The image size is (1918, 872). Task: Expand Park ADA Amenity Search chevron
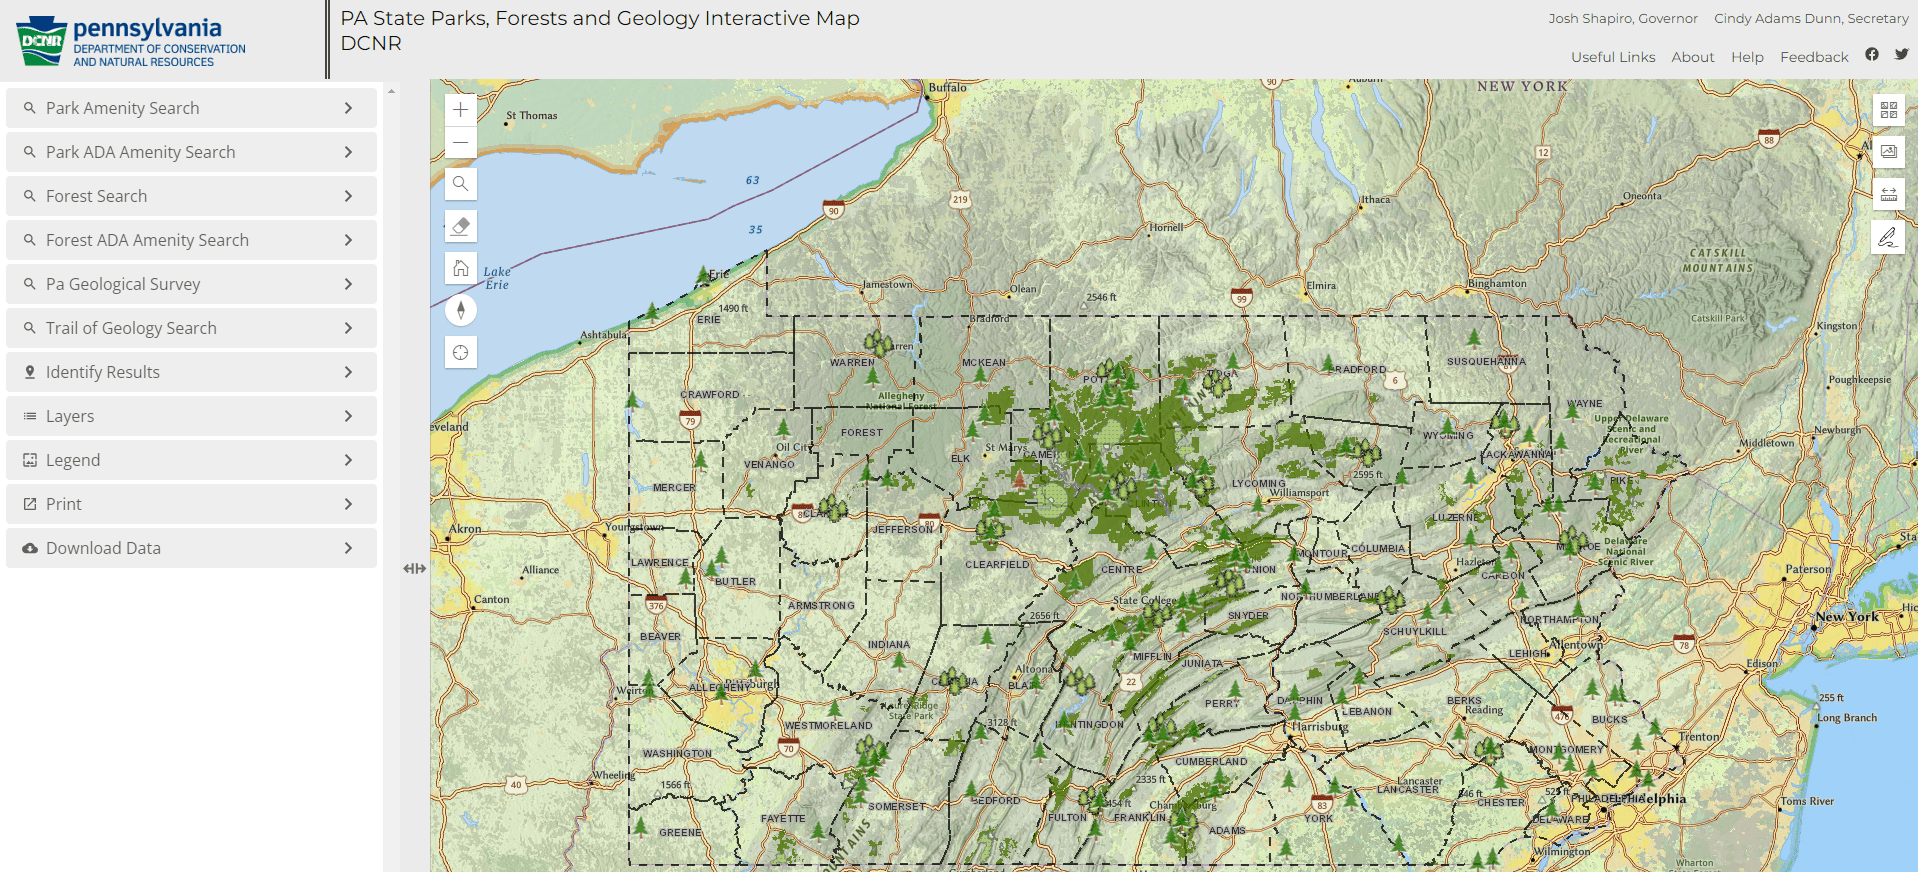tap(348, 152)
